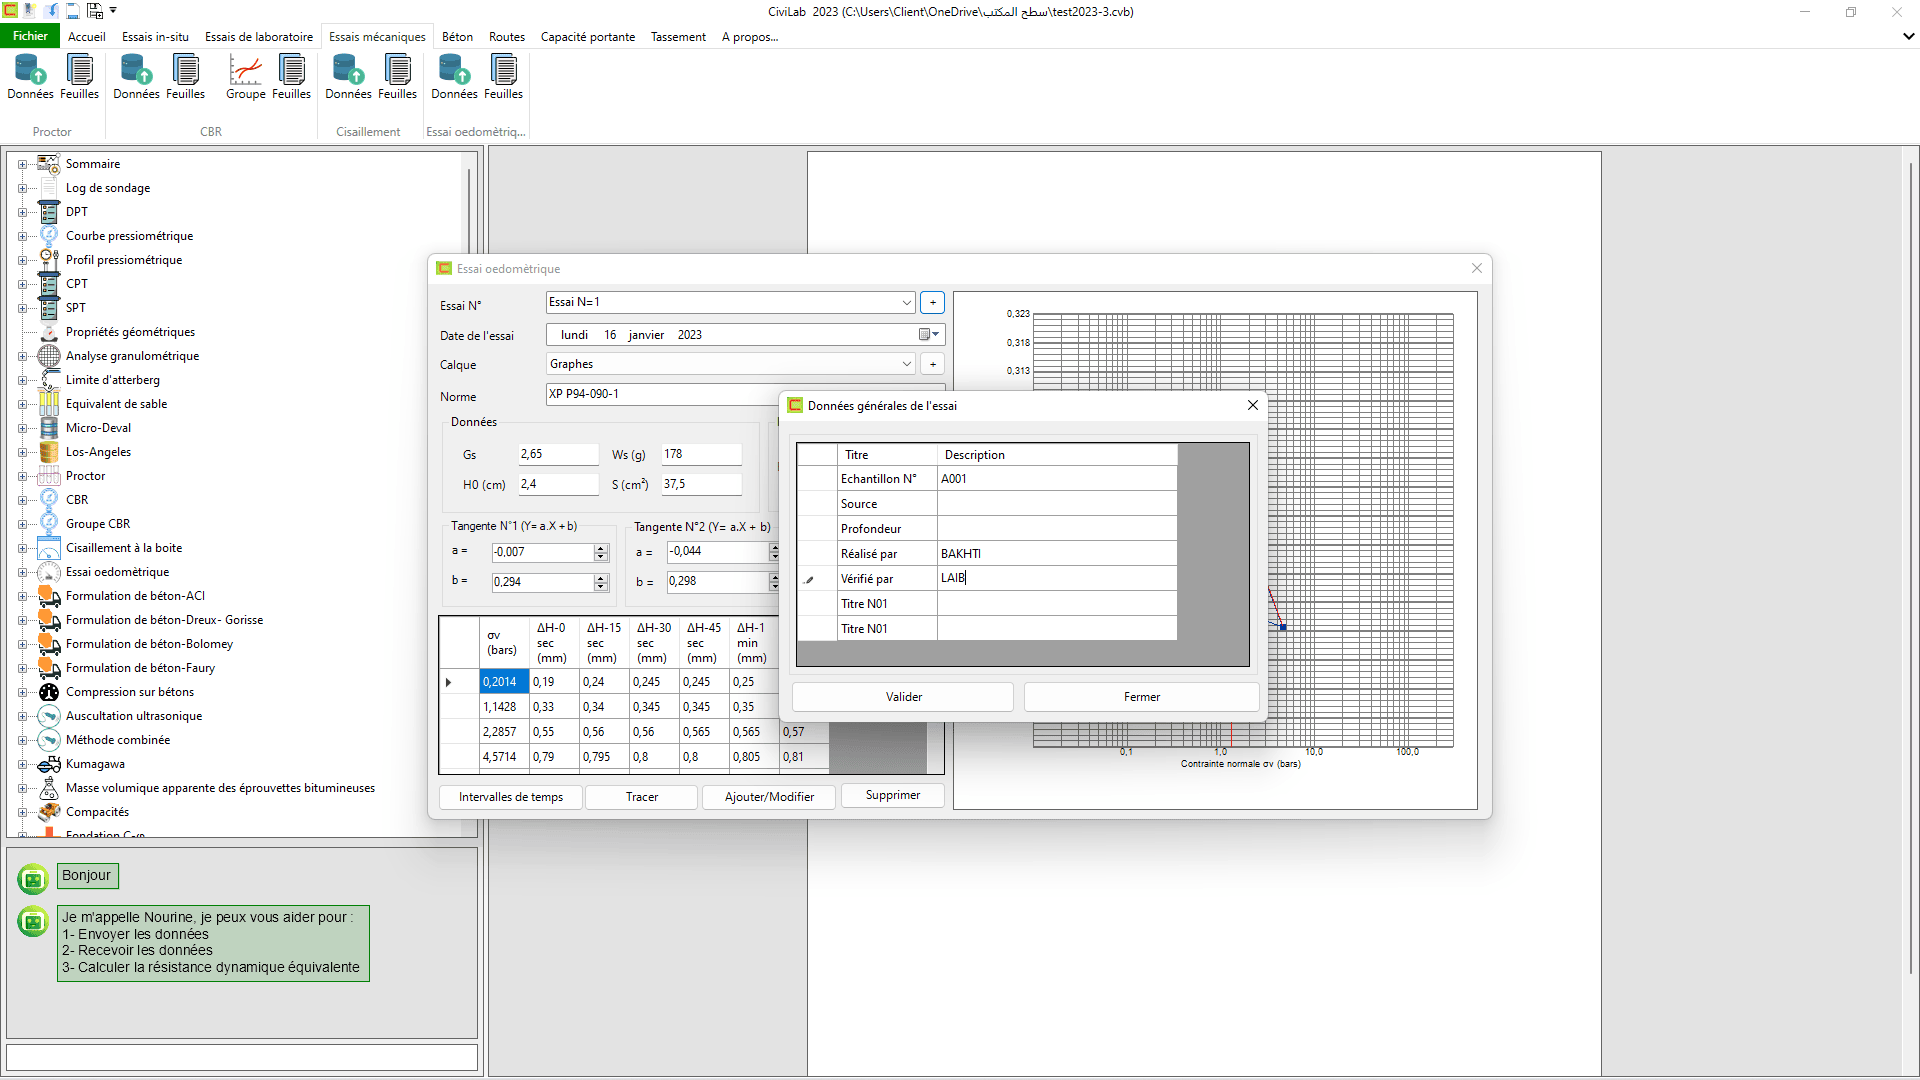
Task: Click the Nourine assistant avatar beside Bonjour
Action: 33,878
